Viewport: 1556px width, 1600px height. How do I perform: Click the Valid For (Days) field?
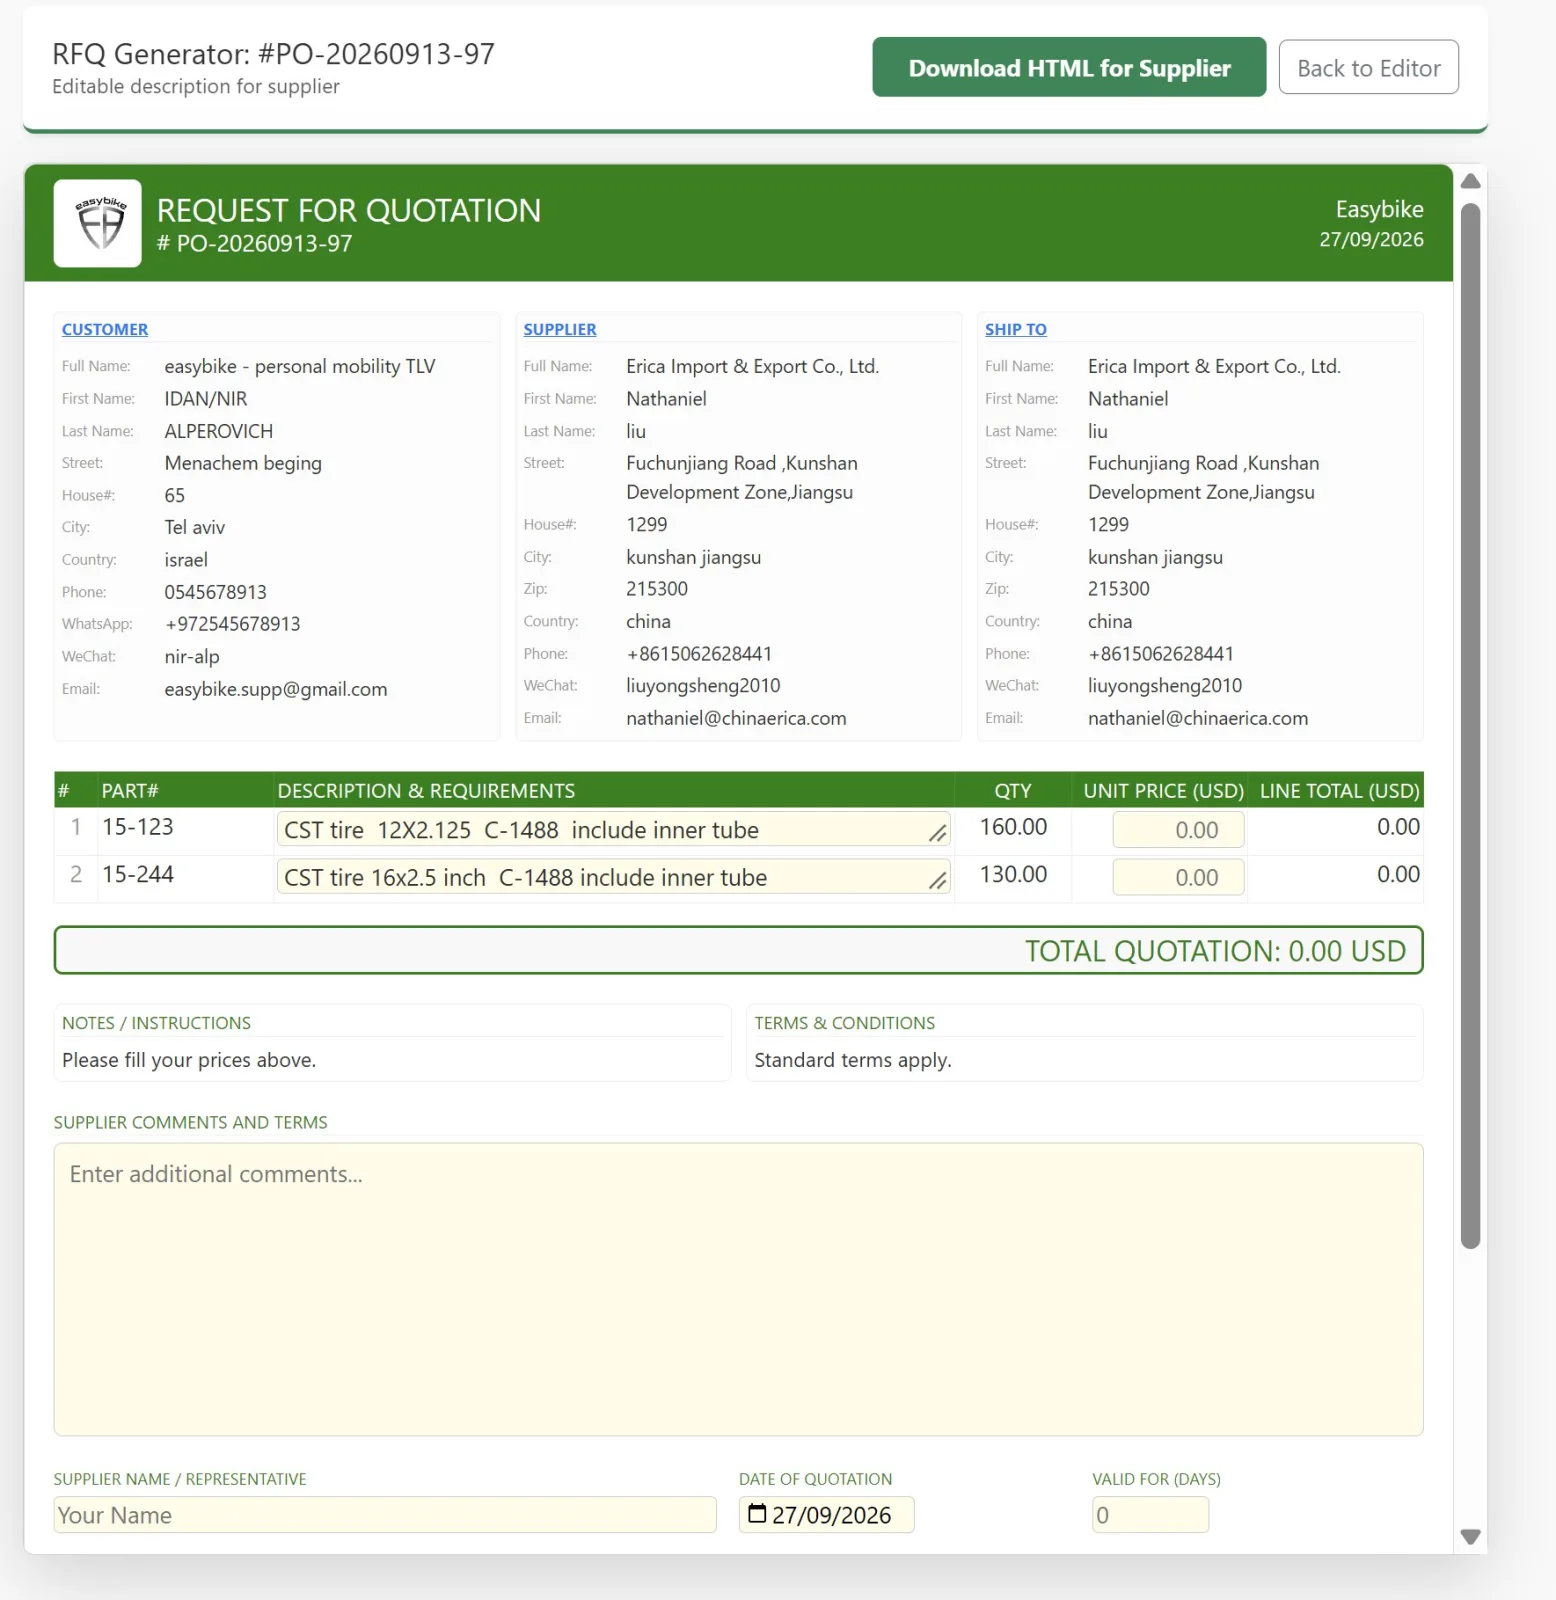click(x=1150, y=1514)
